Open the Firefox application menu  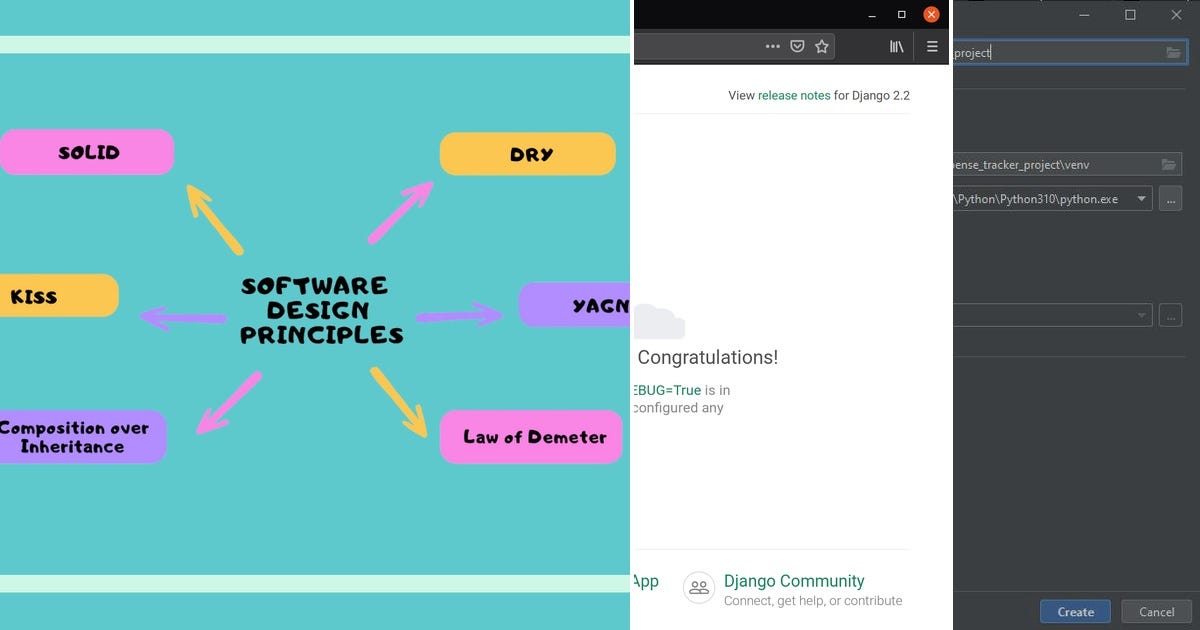[931, 46]
